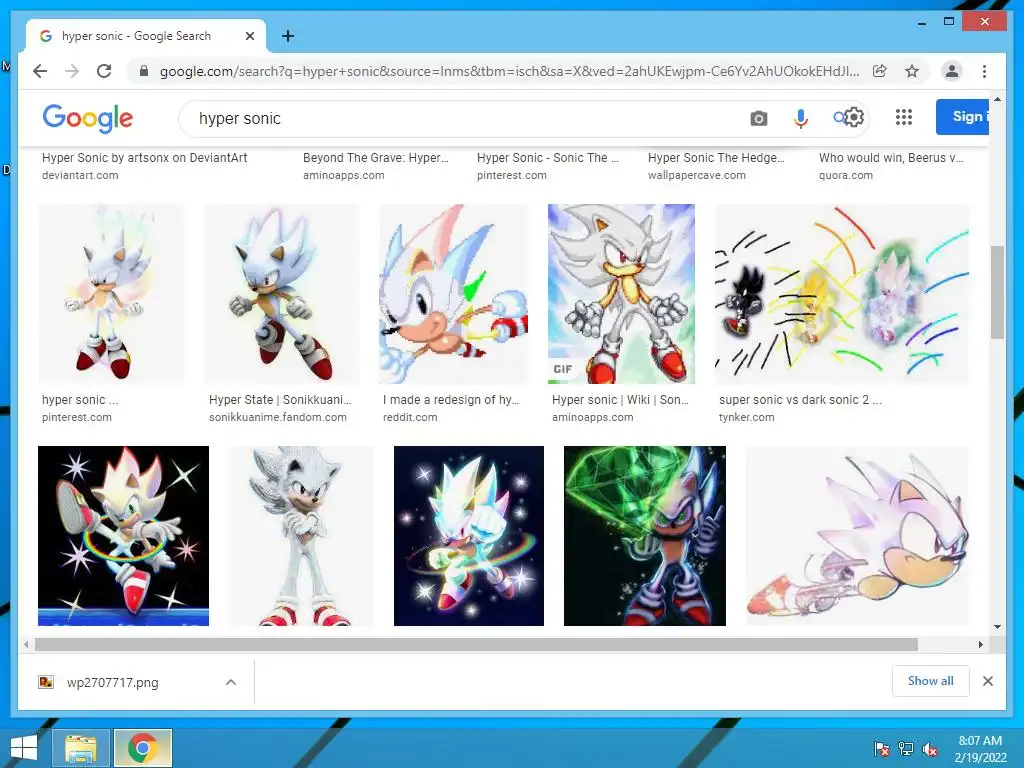Screen dimensions: 1024x768
Task: Focus the hyper sonic search box
Action: click(x=457, y=118)
